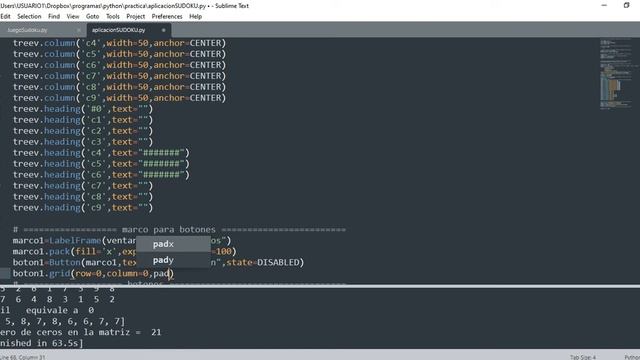The width and height of the screenshot is (640, 360).
Task: Open the Project menu
Action: pyautogui.click(x=136, y=16)
